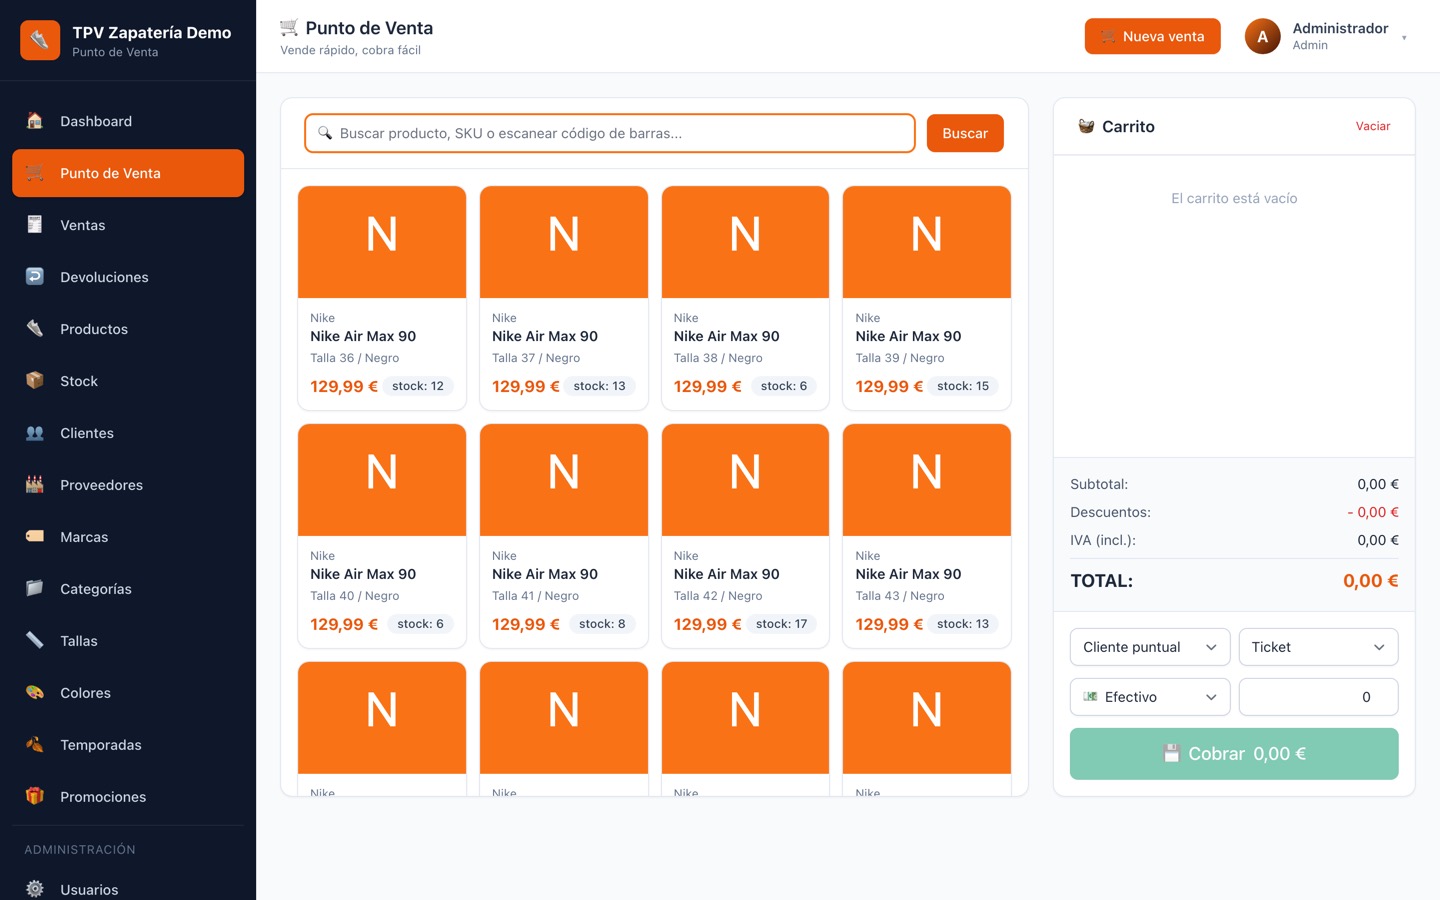Click the Punto de Venta cart icon in sidebar
Viewport: 1440px width, 900px height.
pos(35,173)
